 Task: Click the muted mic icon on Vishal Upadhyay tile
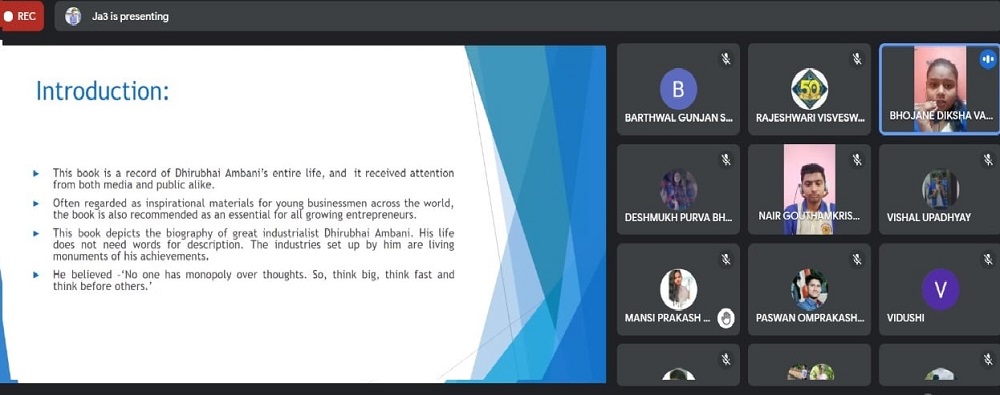(987, 160)
